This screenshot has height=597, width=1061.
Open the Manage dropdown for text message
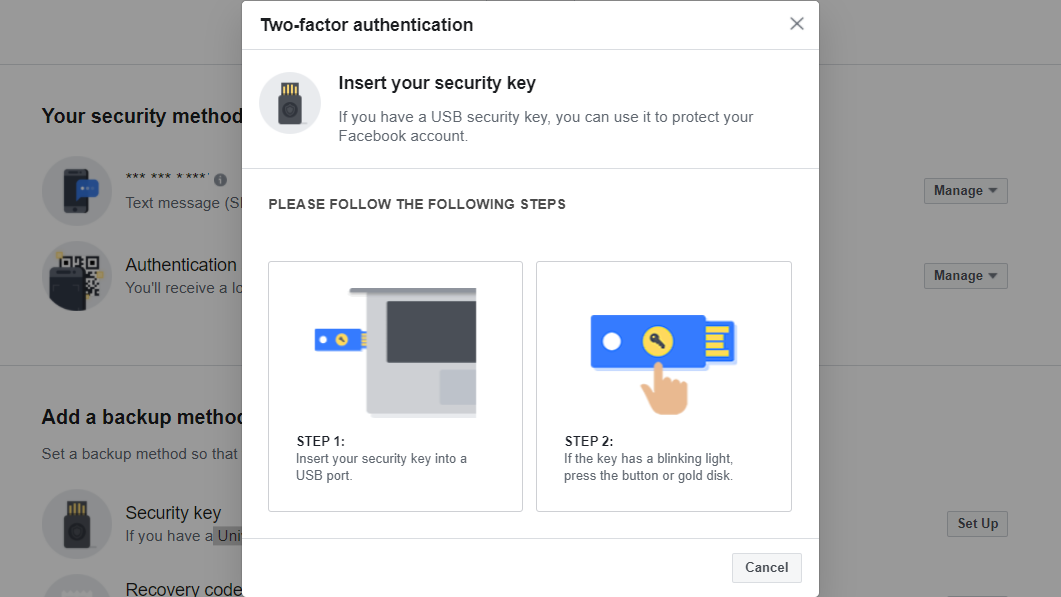click(965, 191)
